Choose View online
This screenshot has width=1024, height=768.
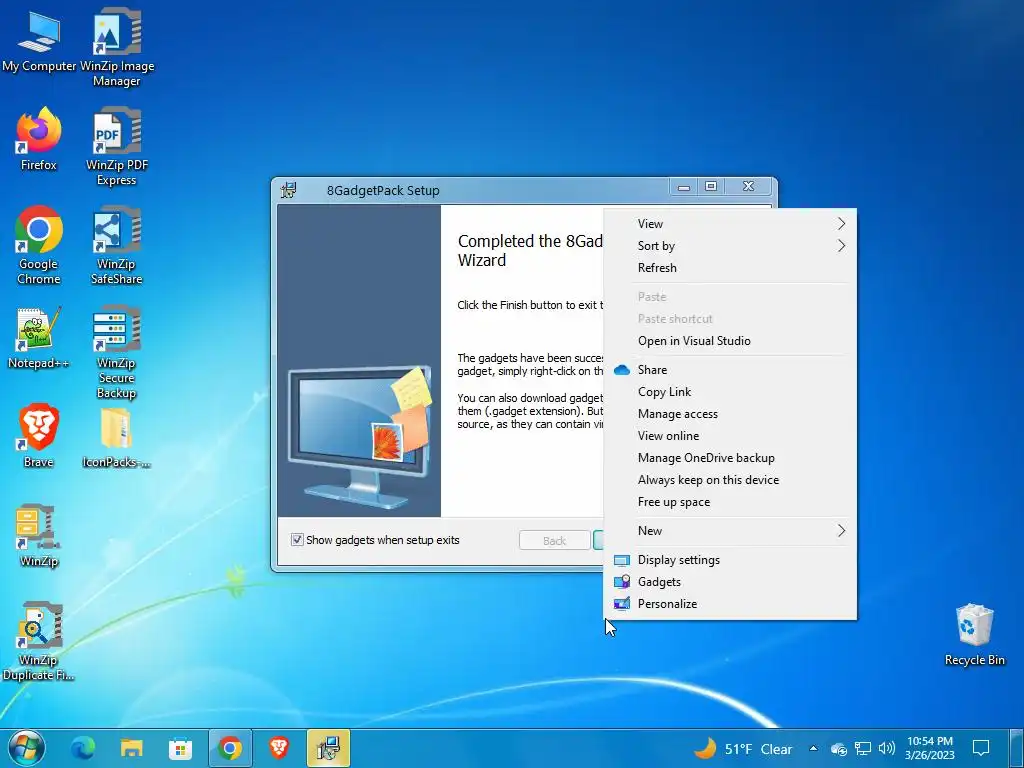730,436
